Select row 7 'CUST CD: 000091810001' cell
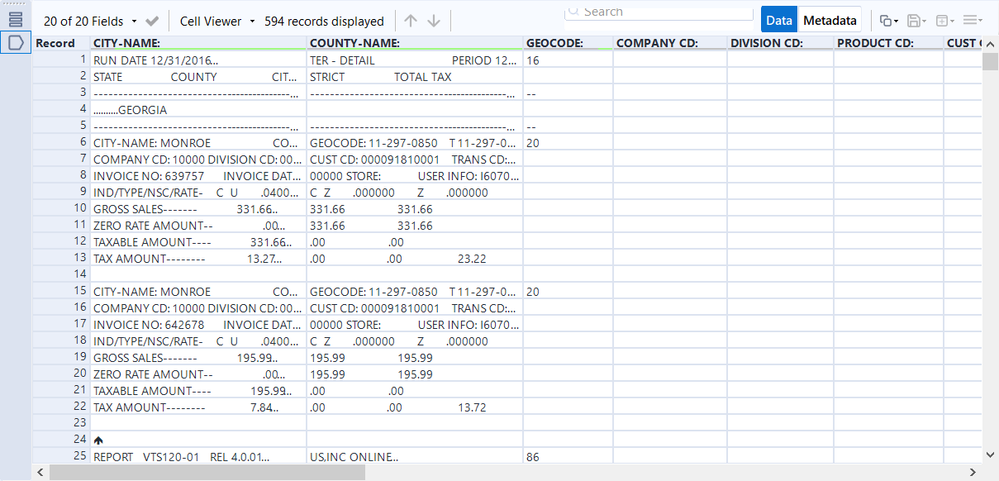This screenshot has width=999, height=481. [x=415, y=160]
